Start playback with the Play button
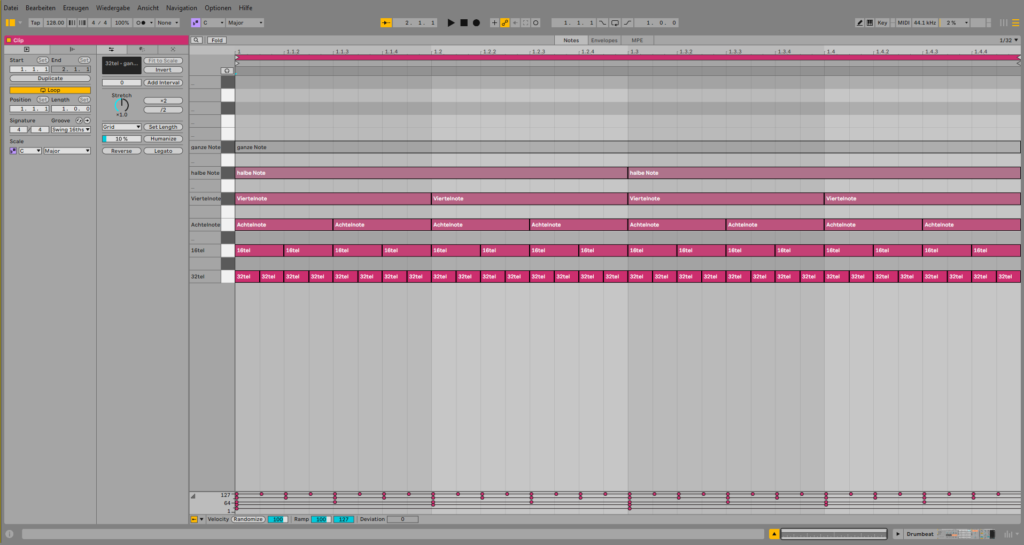Viewport: 1024px width, 545px height. click(451, 23)
